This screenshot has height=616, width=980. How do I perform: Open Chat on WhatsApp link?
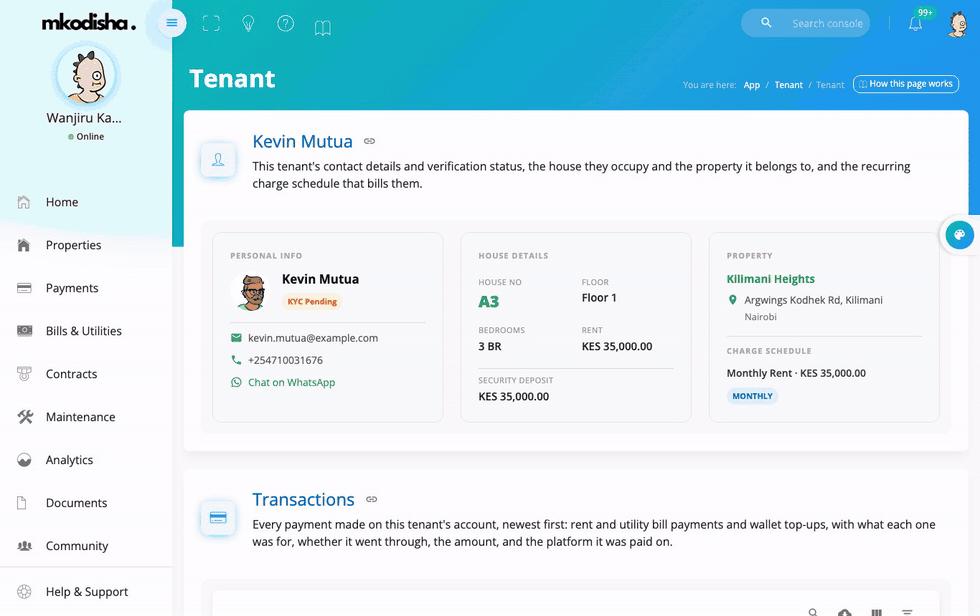[291, 382]
